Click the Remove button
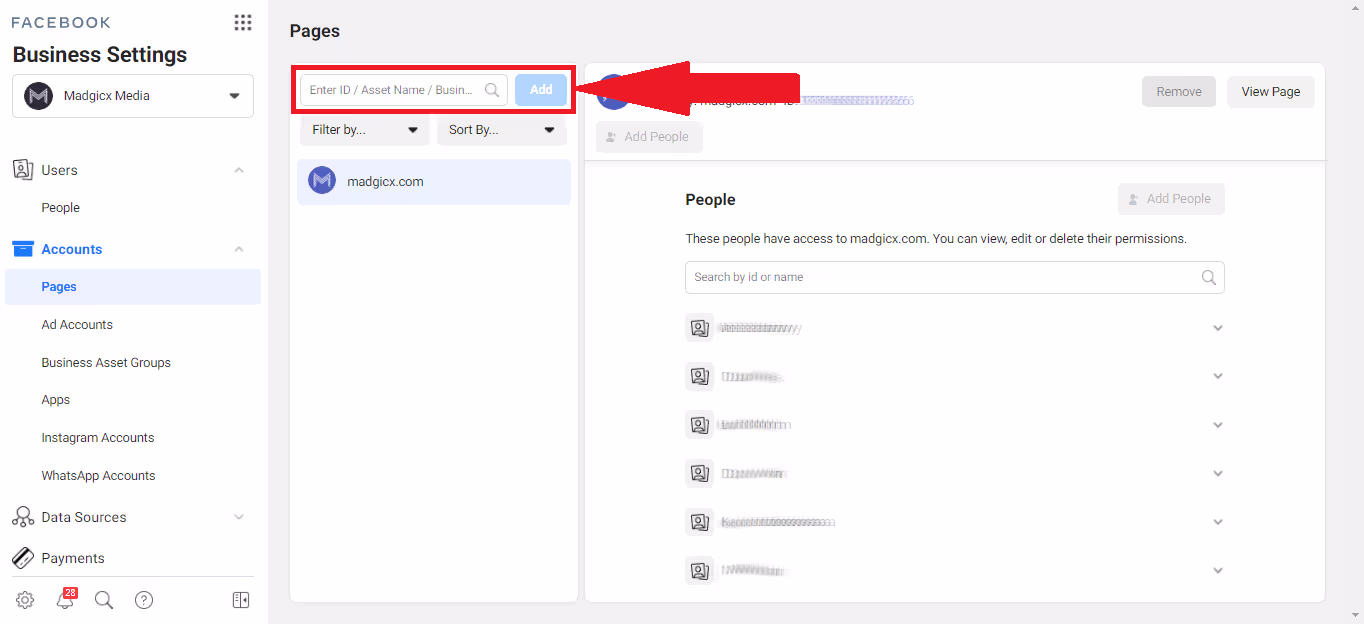Image resolution: width=1364 pixels, height=624 pixels. tap(1179, 91)
